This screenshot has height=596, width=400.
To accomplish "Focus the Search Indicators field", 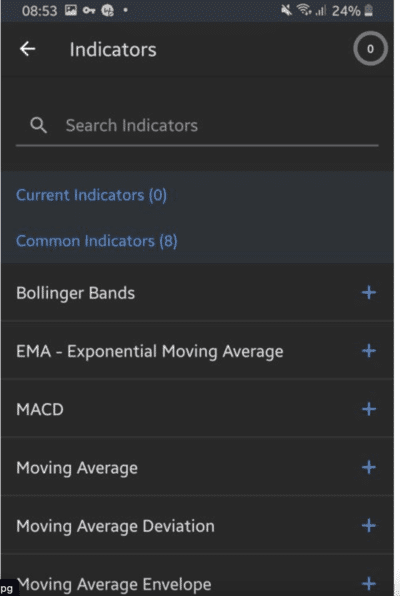I will pyautogui.click(x=197, y=125).
